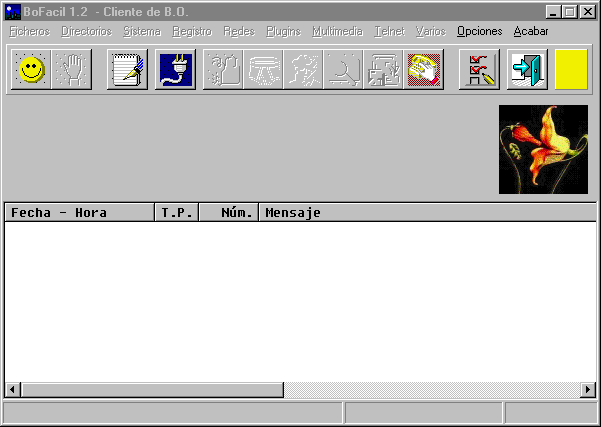Click the Fecha - Hora column header
The image size is (601, 427).
(79, 213)
